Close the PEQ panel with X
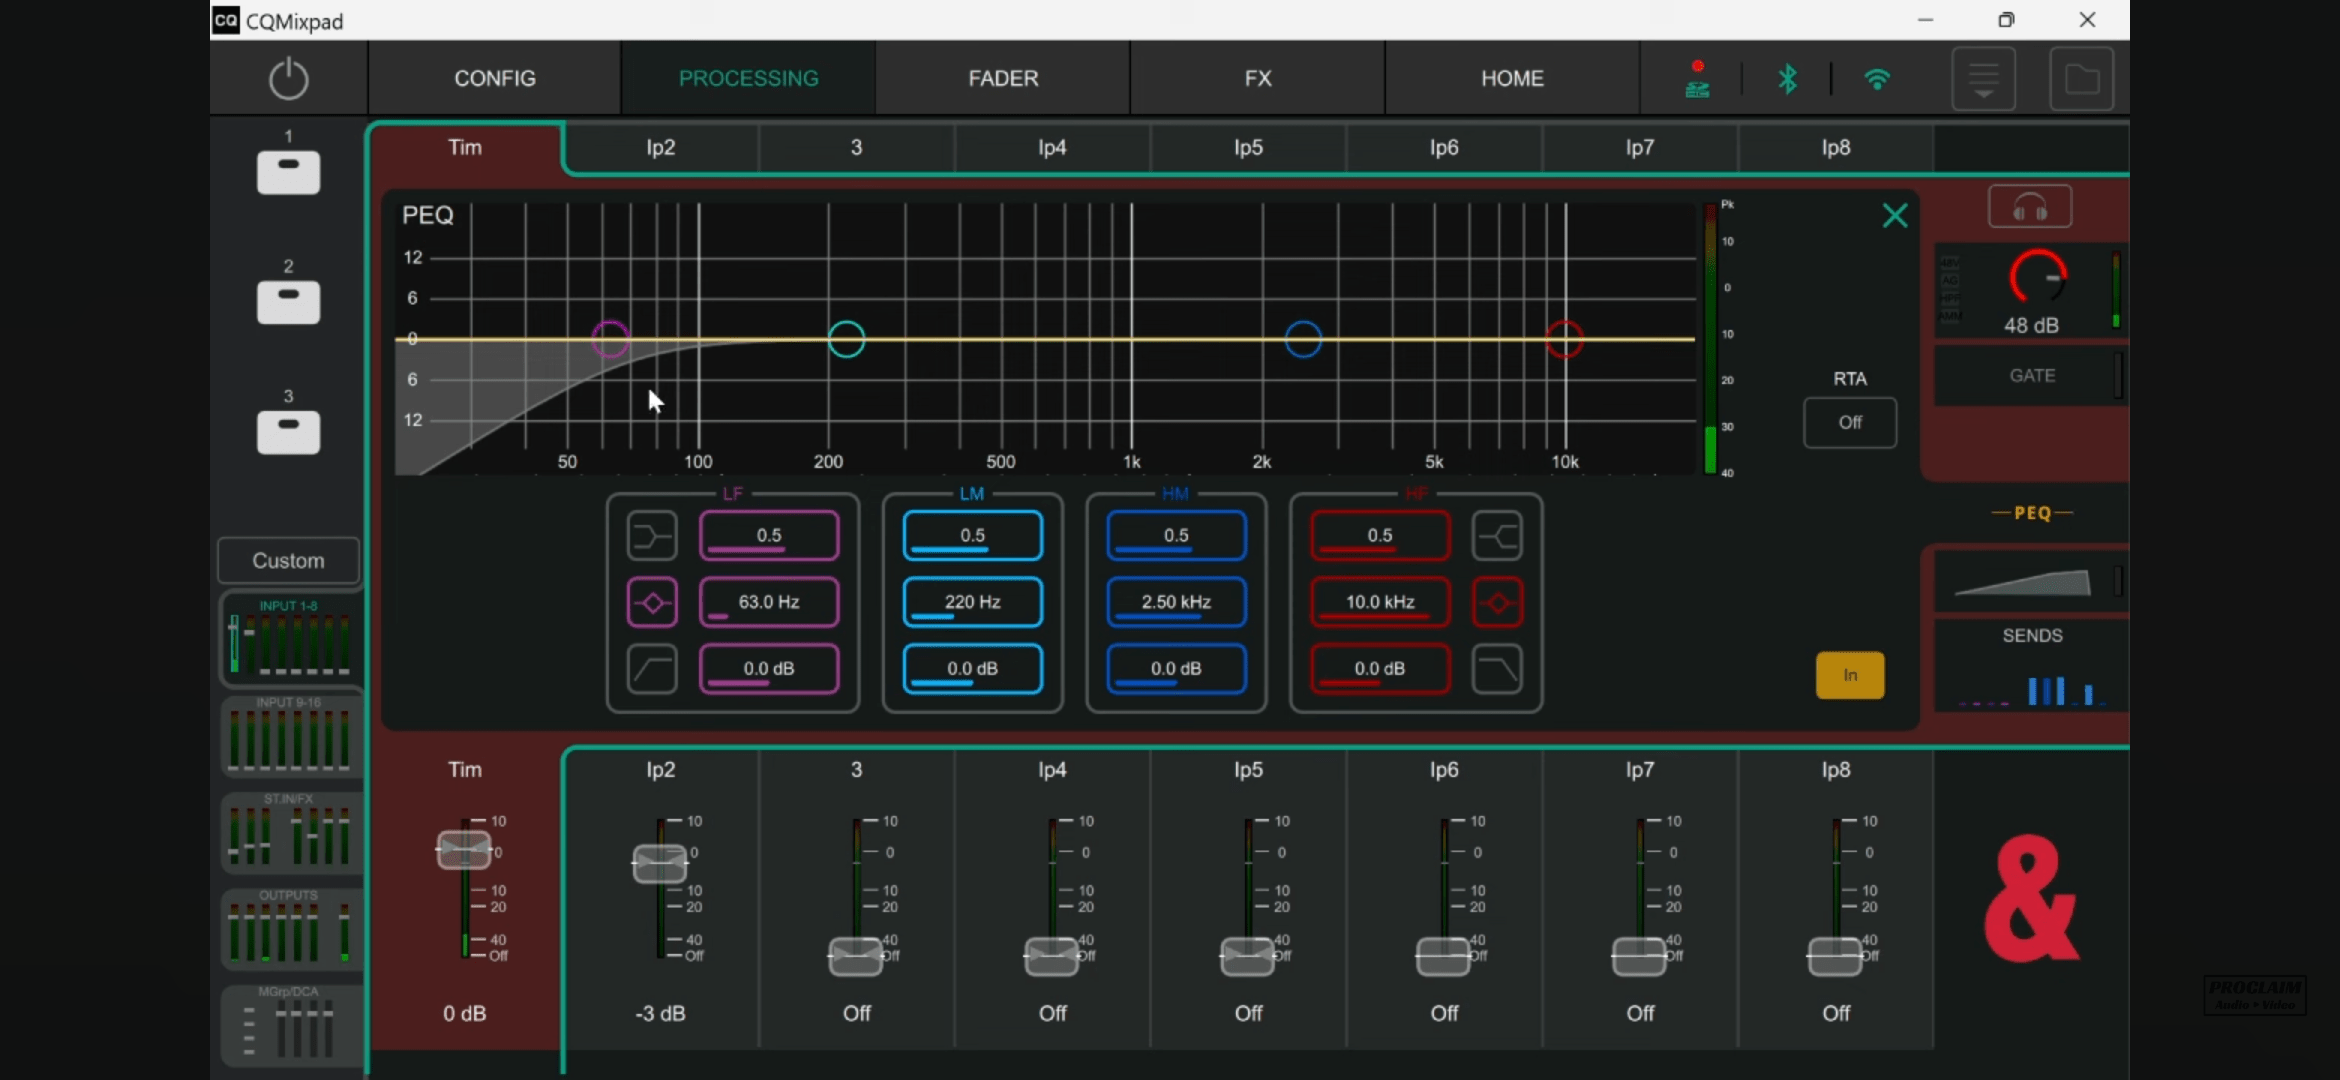 1894,216
